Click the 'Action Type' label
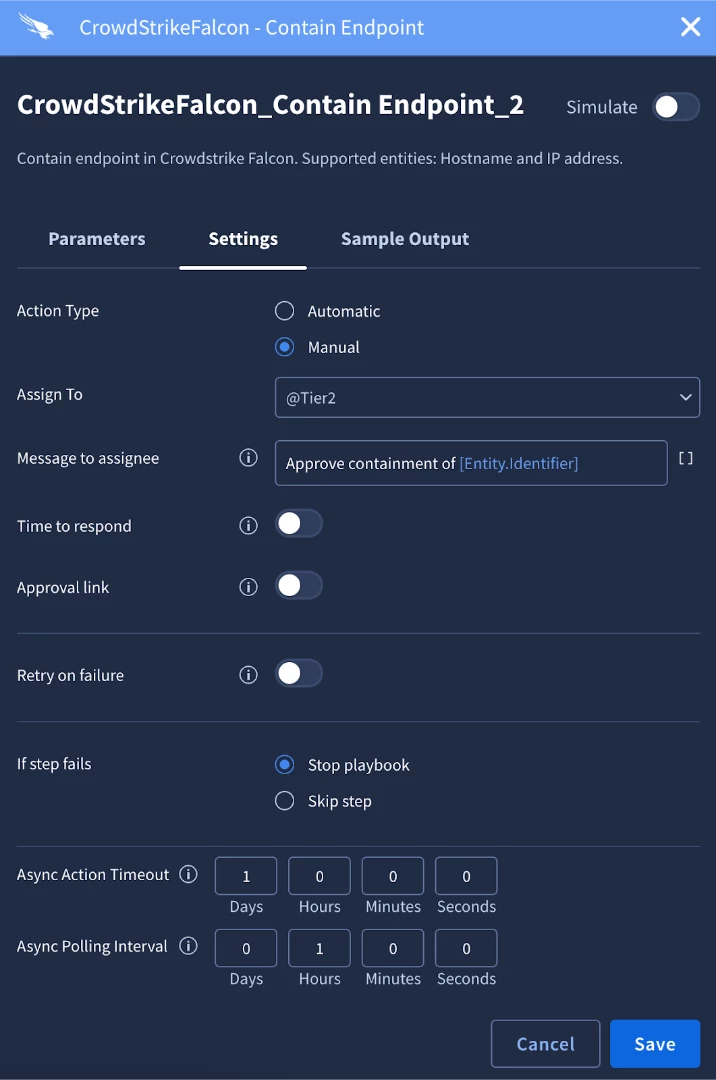 coord(58,311)
